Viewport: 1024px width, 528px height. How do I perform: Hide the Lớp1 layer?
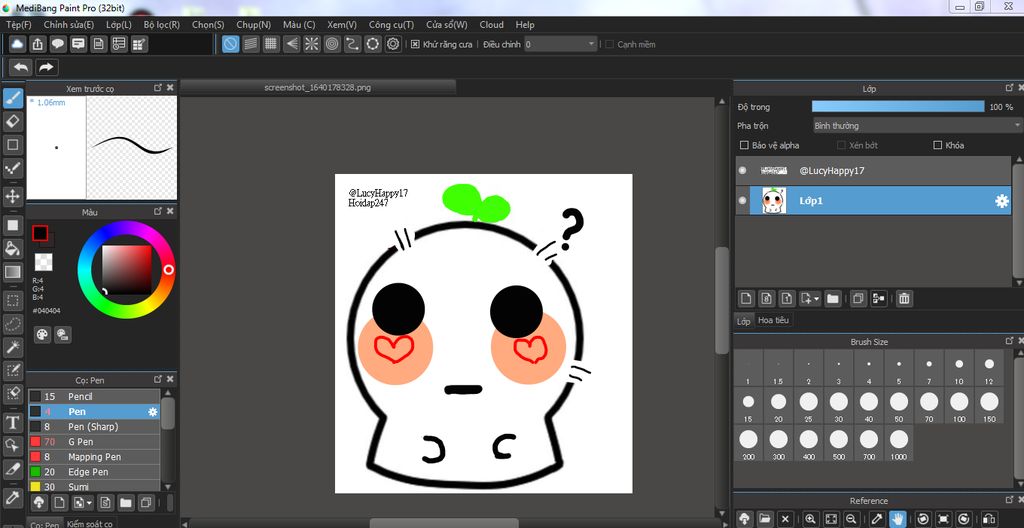coord(742,201)
